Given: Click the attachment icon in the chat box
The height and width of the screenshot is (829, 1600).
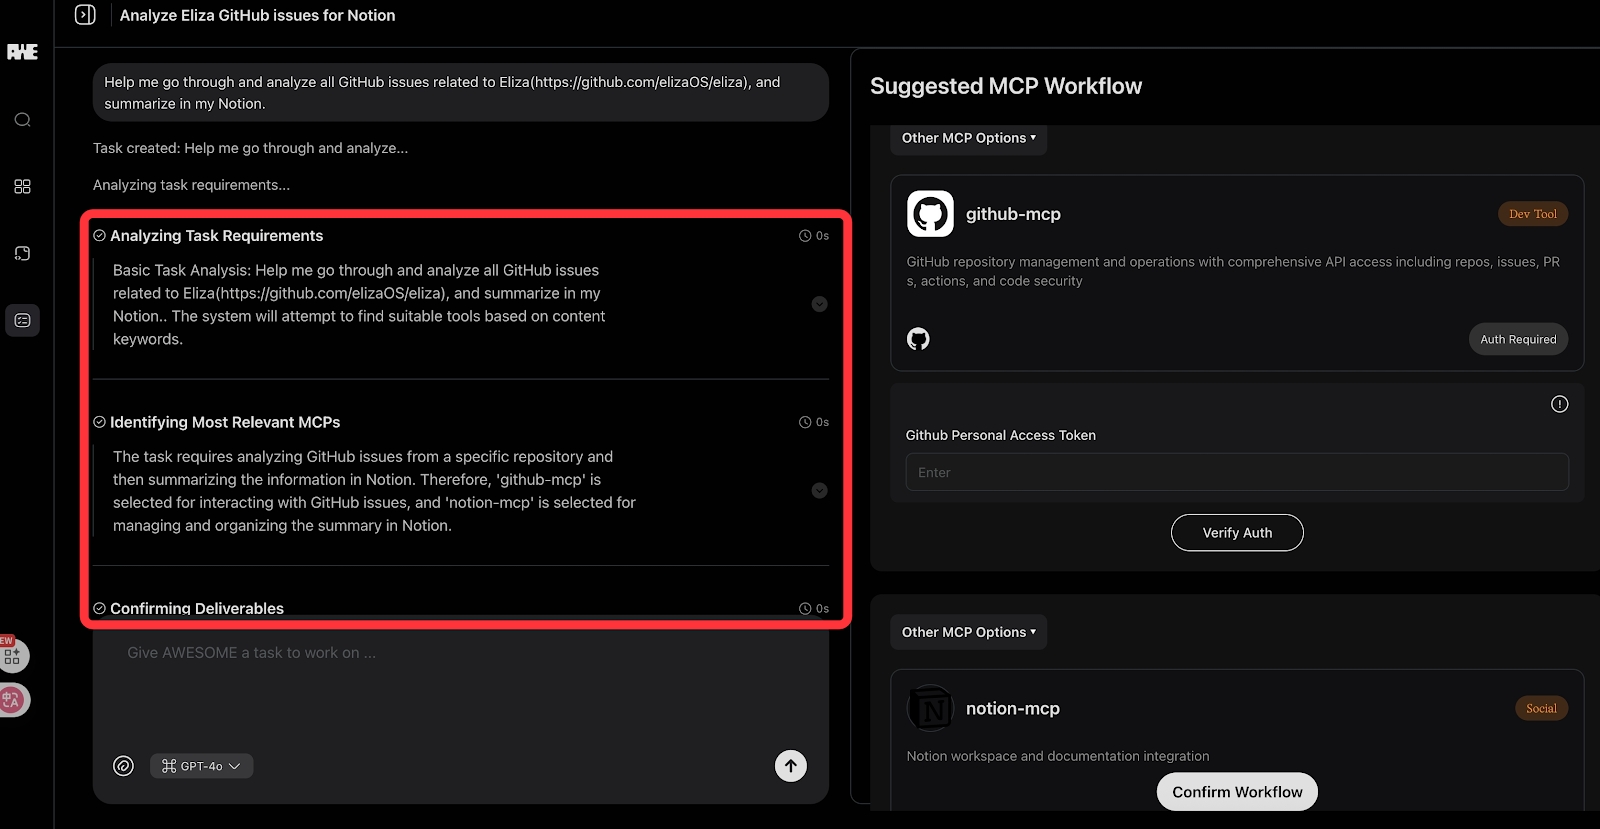Looking at the screenshot, I should (x=123, y=766).
